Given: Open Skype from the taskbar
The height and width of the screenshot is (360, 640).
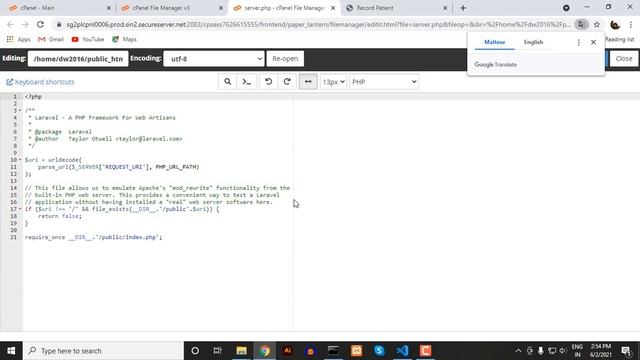Looking at the screenshot, I should 379,351.
